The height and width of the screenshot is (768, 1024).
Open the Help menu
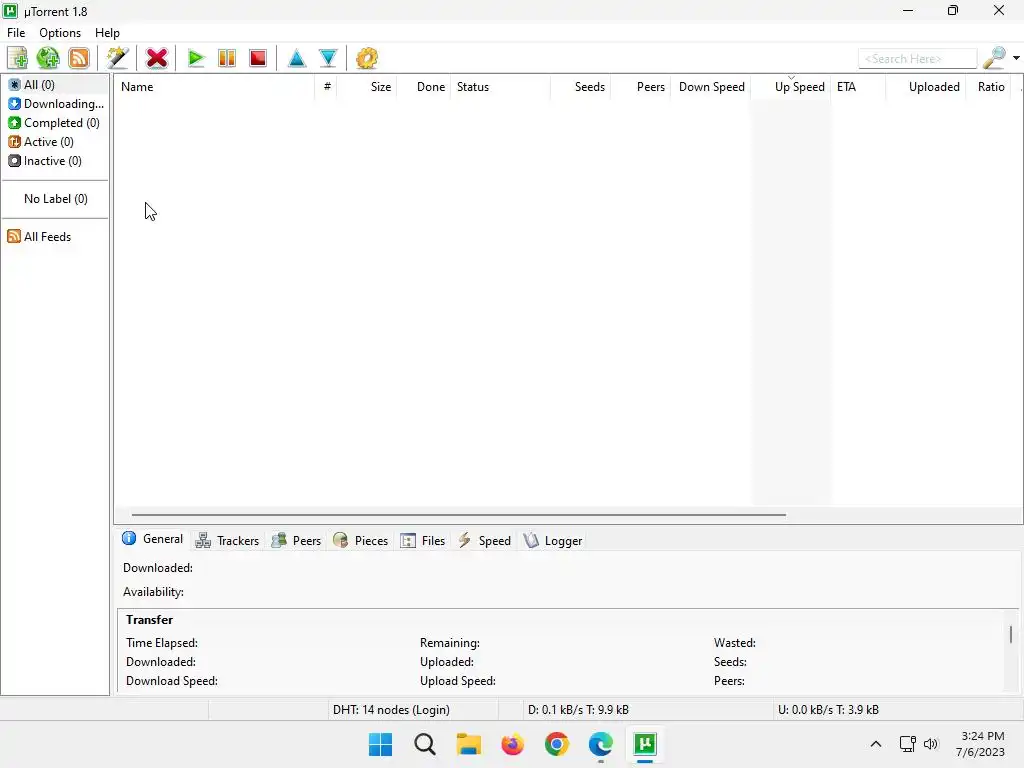pyautogui.click(x=107, y=33)
